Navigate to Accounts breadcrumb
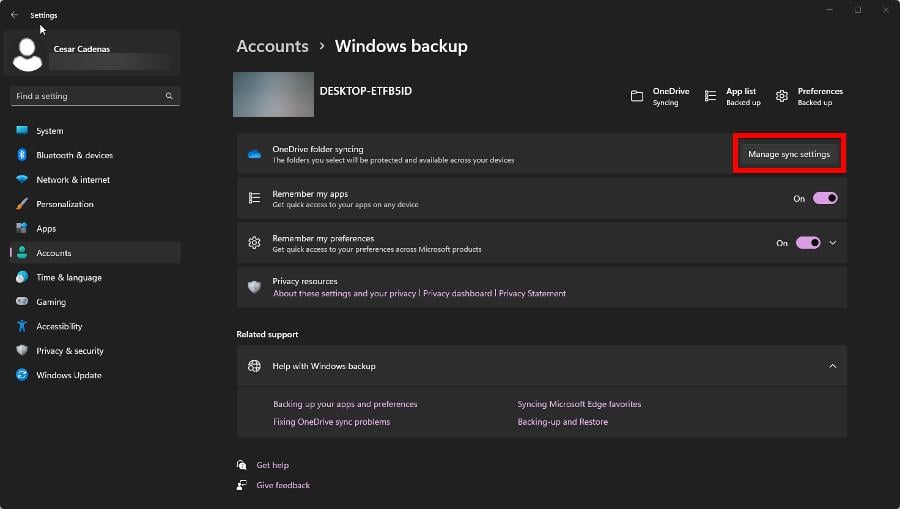The width and height of the screenshot is (900, 509). 272,46
